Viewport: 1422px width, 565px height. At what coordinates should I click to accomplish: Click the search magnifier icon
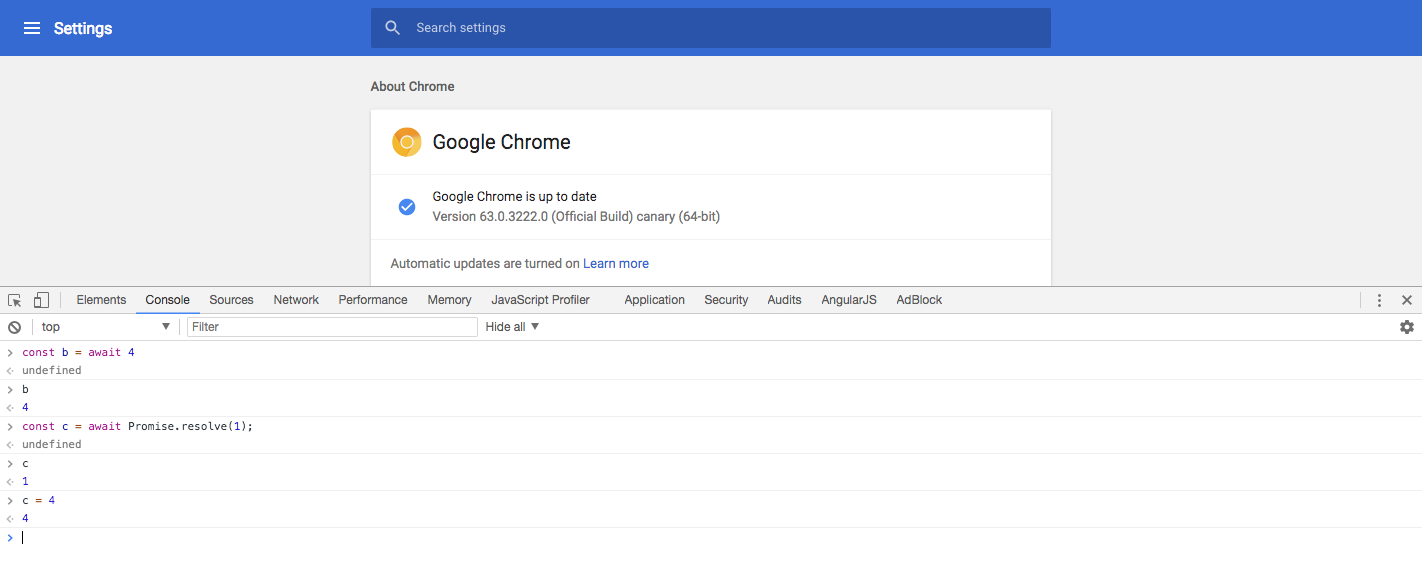click(x=393, y=28)
